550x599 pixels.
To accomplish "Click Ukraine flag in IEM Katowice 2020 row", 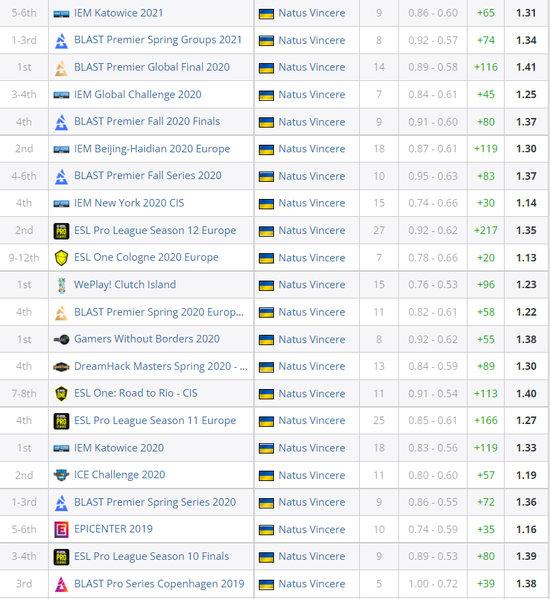I will pyautogui.click(x=266, y=448).
